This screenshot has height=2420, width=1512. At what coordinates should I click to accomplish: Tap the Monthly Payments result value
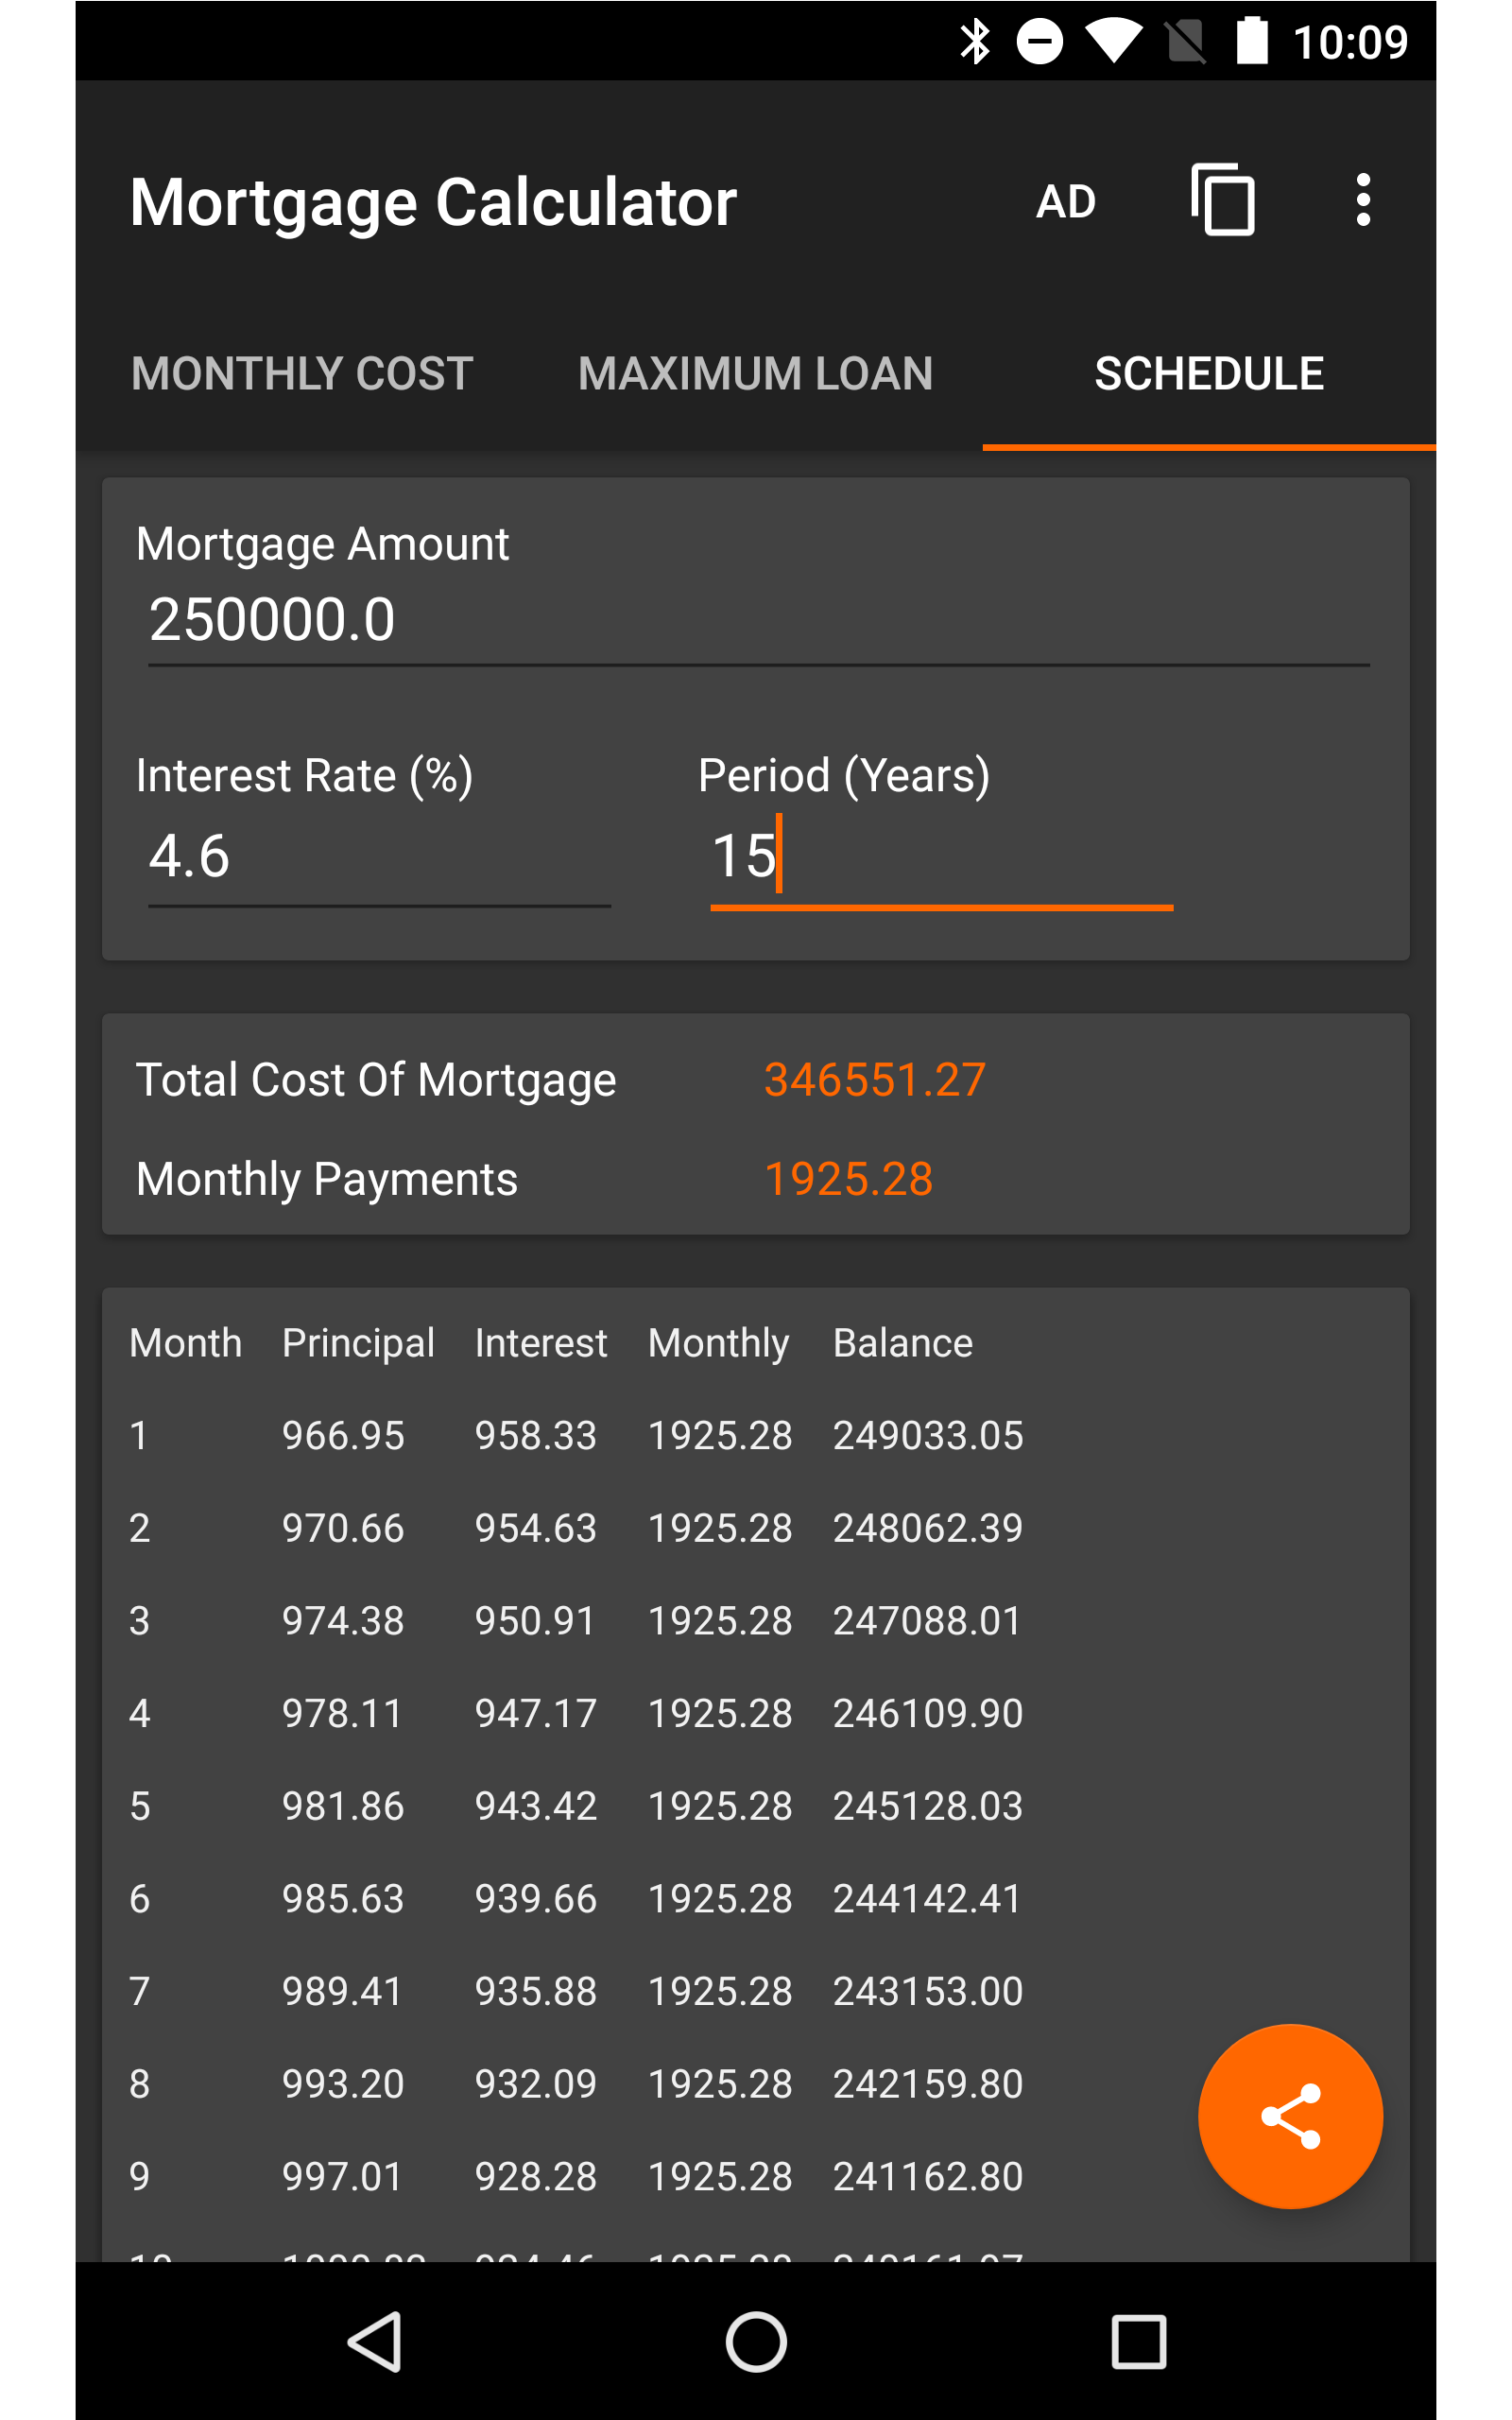click(848, 1179)
